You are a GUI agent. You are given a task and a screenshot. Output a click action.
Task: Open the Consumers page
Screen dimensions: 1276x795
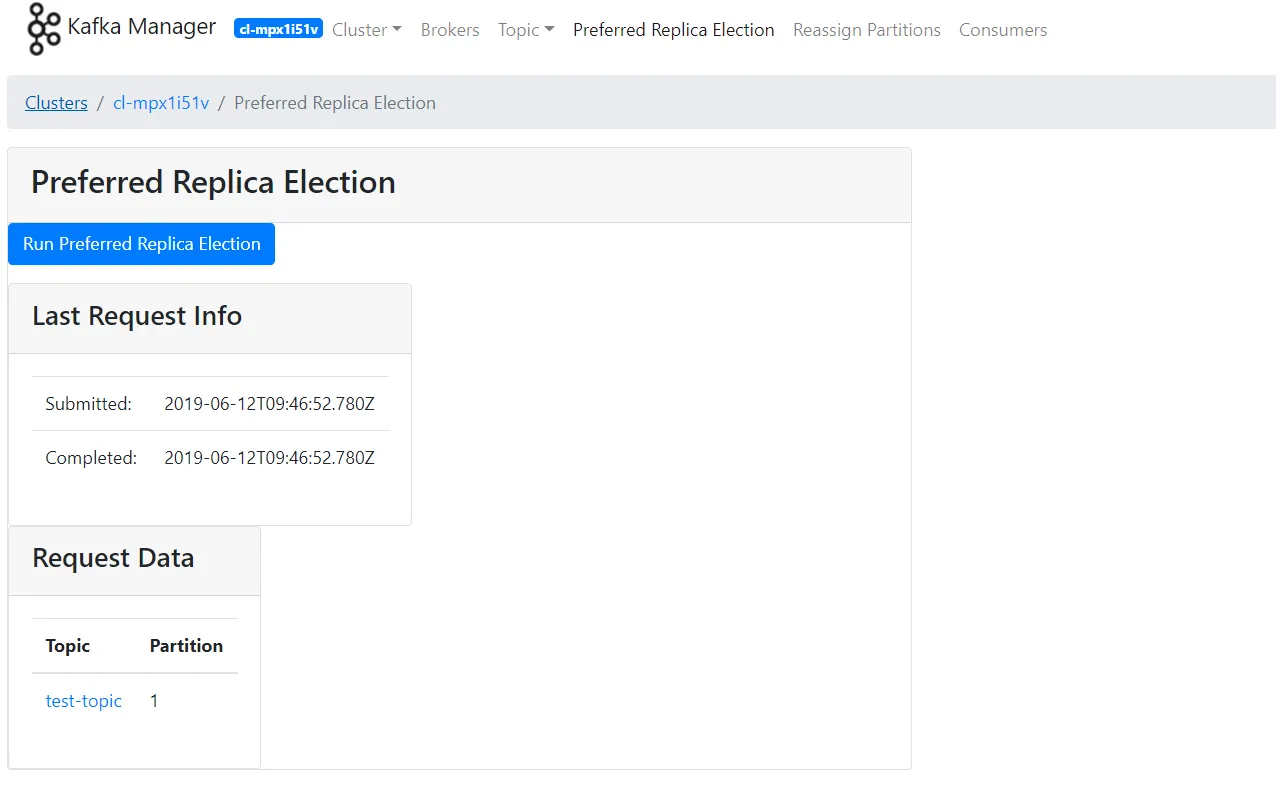point(1002,30)
